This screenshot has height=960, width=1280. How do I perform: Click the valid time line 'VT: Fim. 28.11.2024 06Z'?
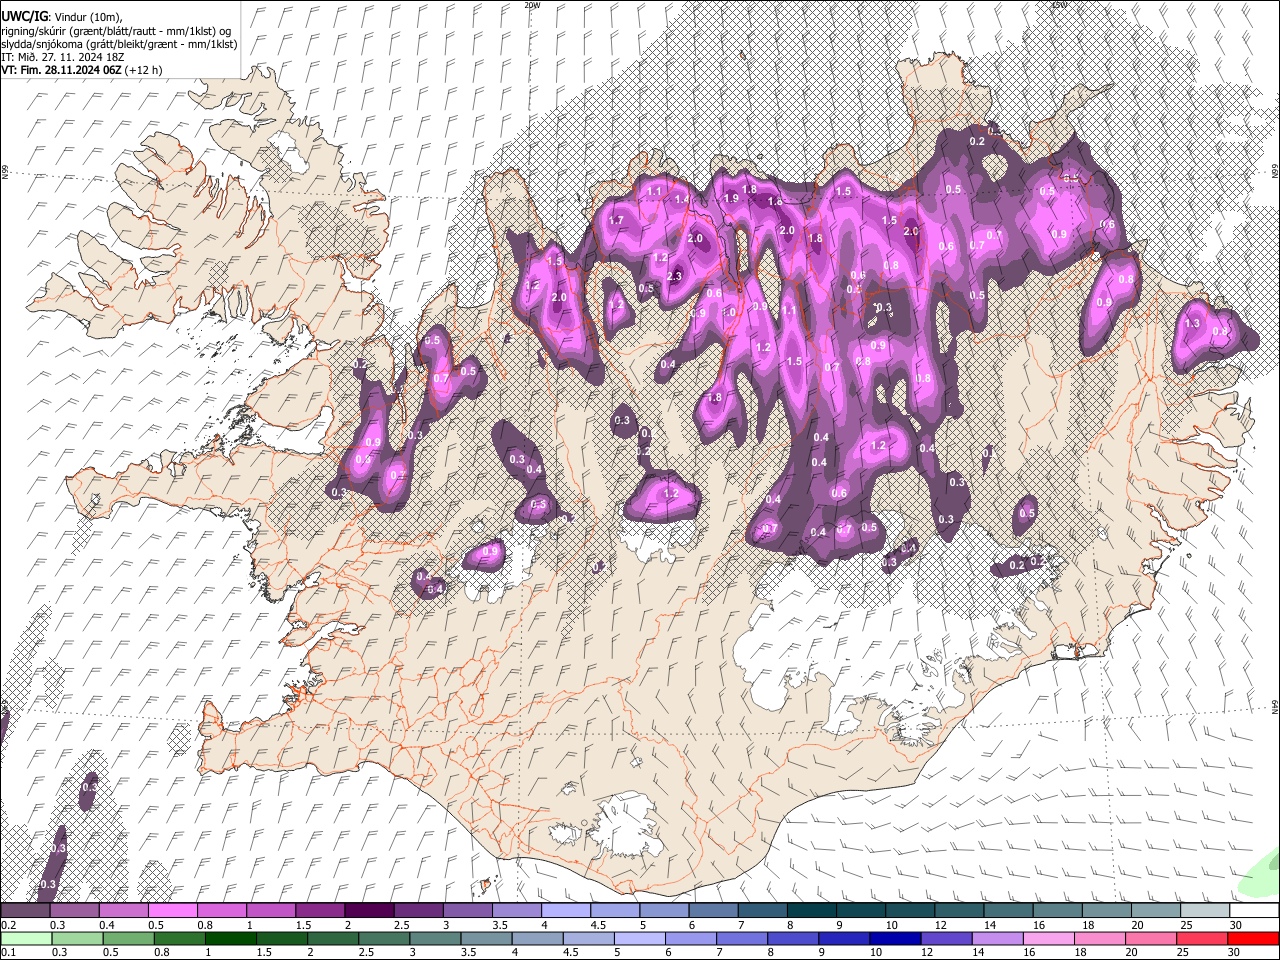tap(60, 70)
